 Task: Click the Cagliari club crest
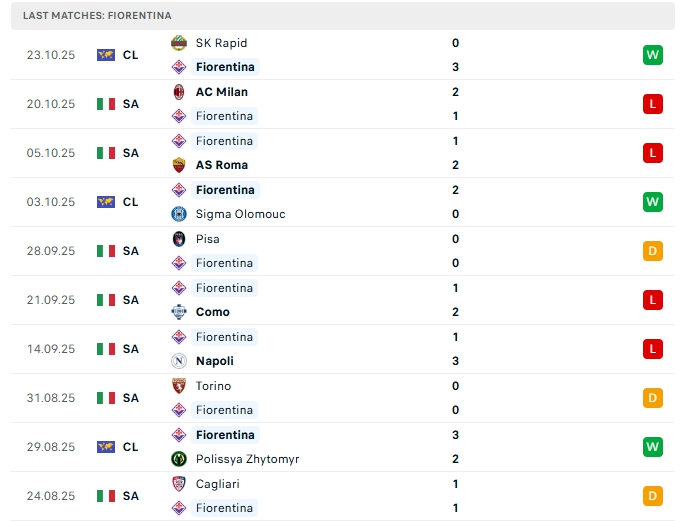tap(179, 484)
